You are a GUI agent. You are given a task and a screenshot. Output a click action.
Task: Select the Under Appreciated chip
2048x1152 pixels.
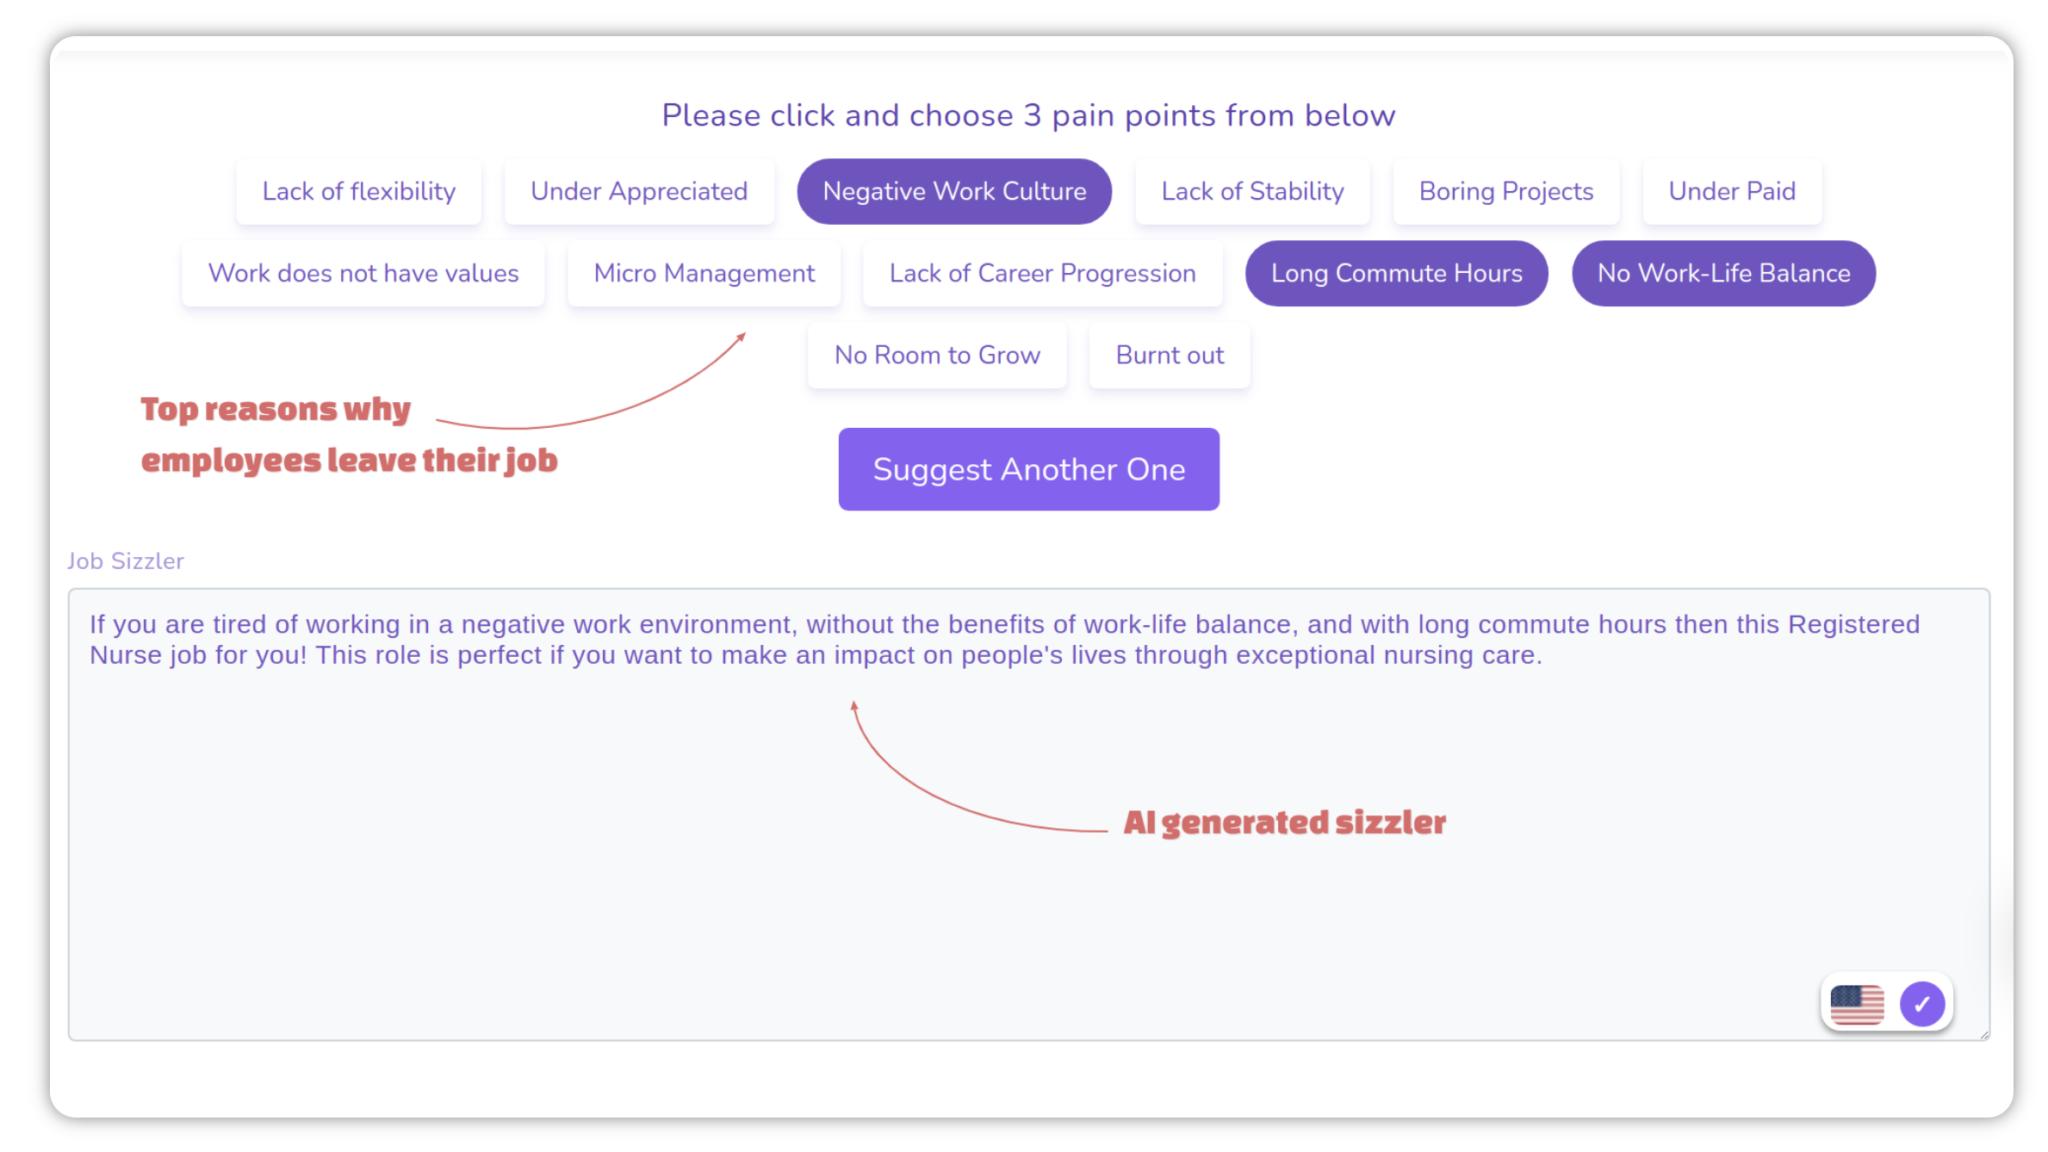[639, 191]
